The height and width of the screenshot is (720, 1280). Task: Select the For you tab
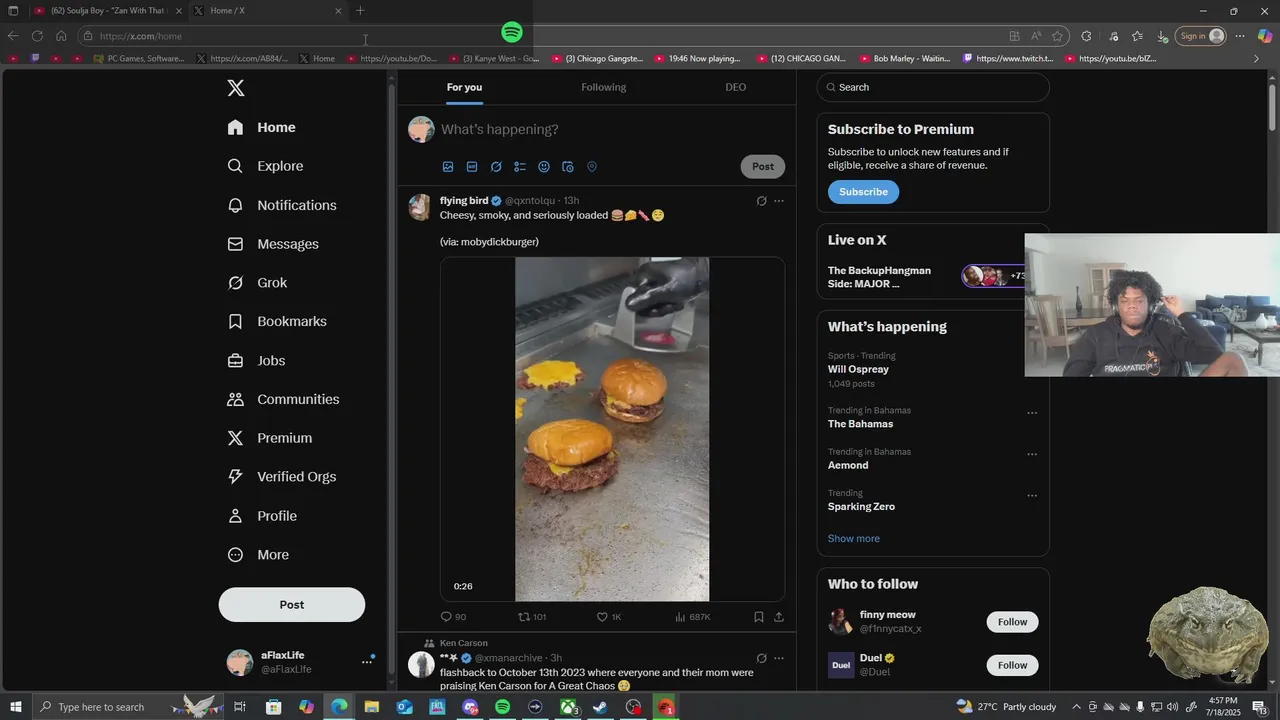tap(464, 87)
